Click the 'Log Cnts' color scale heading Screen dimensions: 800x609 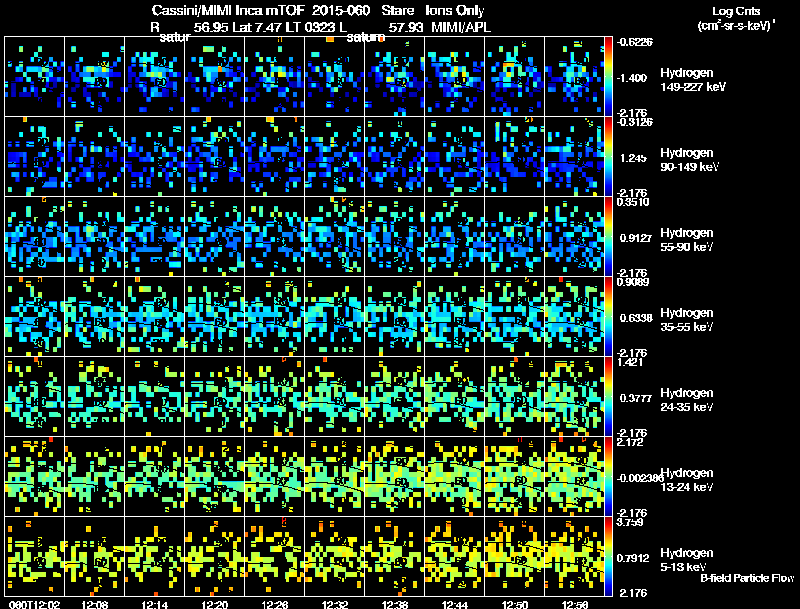click(736, 12)
